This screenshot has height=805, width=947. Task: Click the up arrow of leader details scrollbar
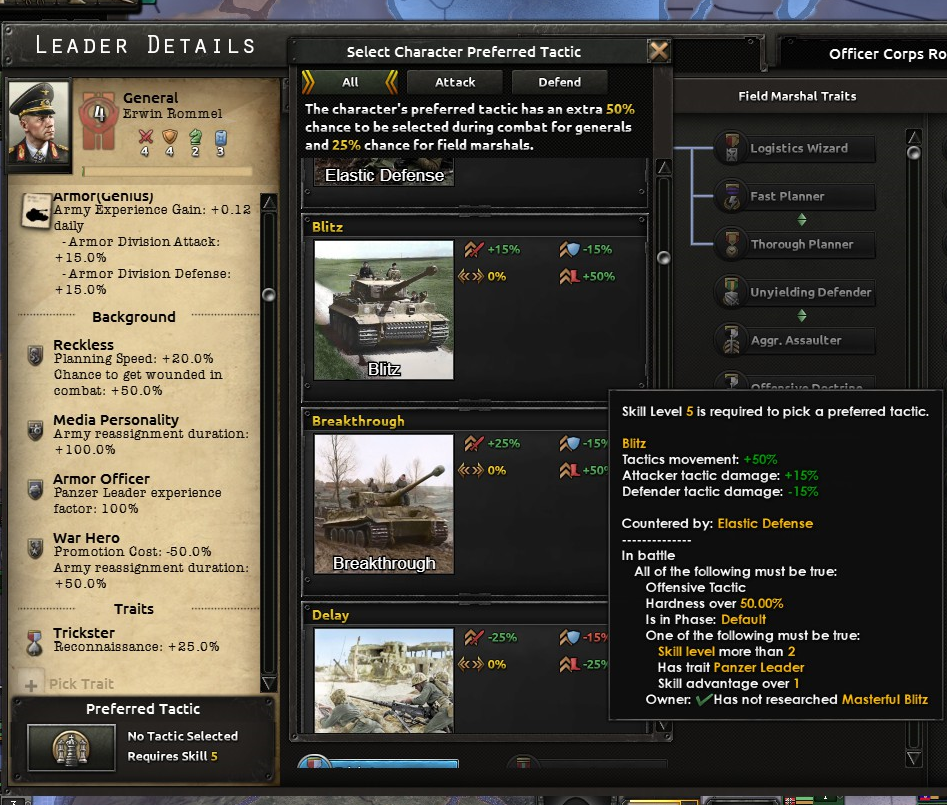[x=269, y=202]
